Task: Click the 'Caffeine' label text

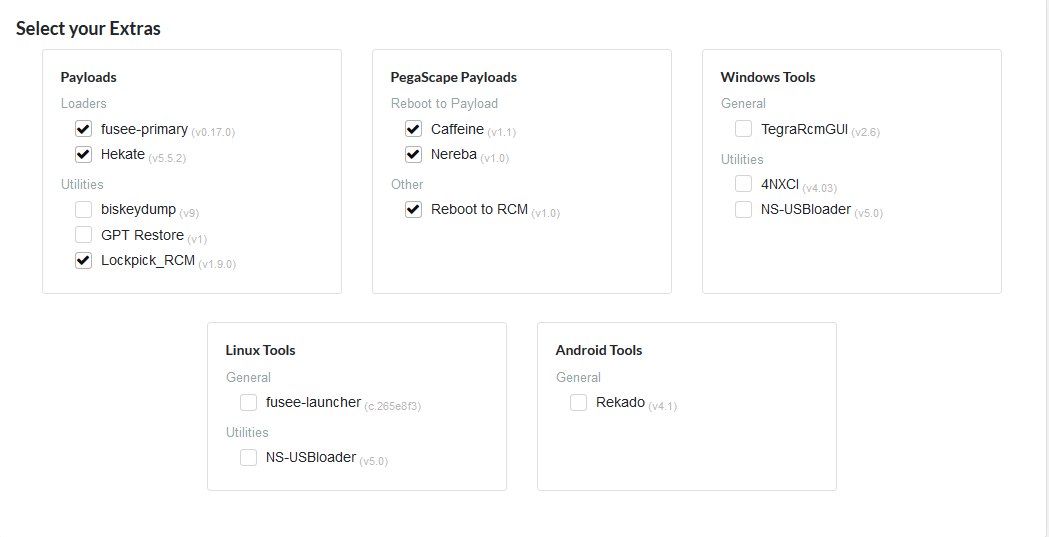Action: click(458, 129)
